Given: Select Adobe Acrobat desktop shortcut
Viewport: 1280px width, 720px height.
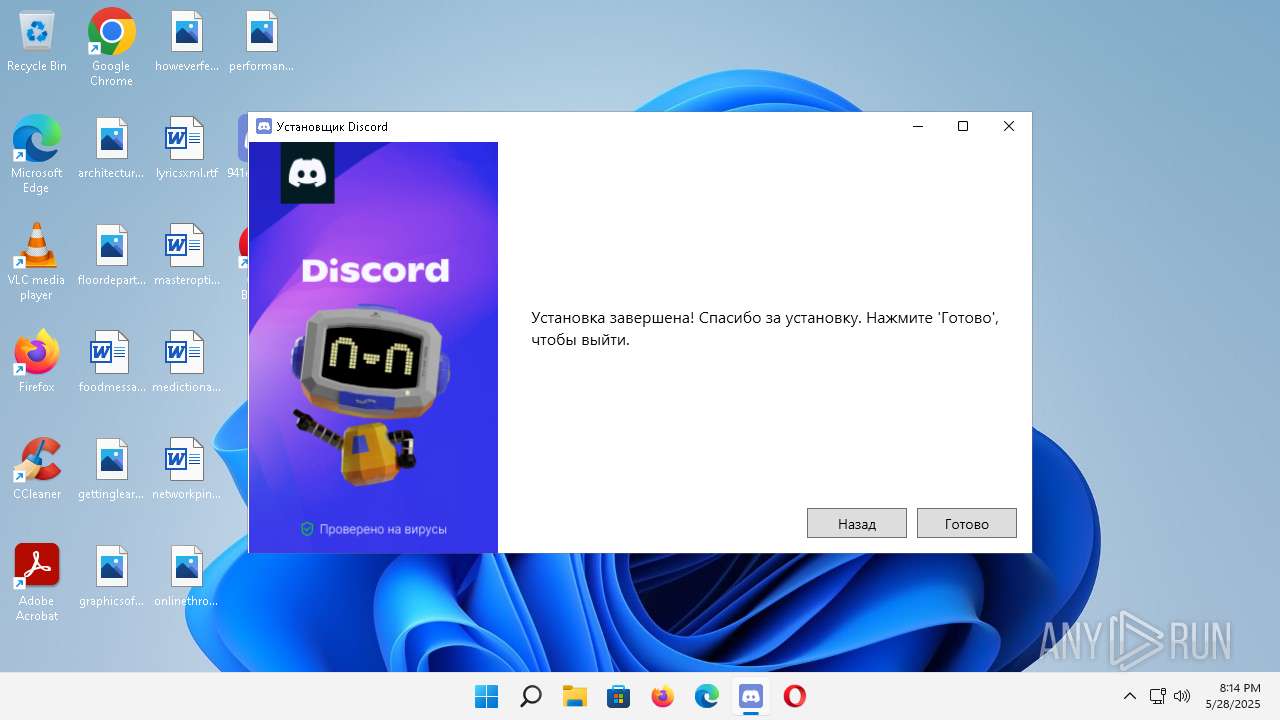Looking at the screenshot, I should (x=37, y=583).
